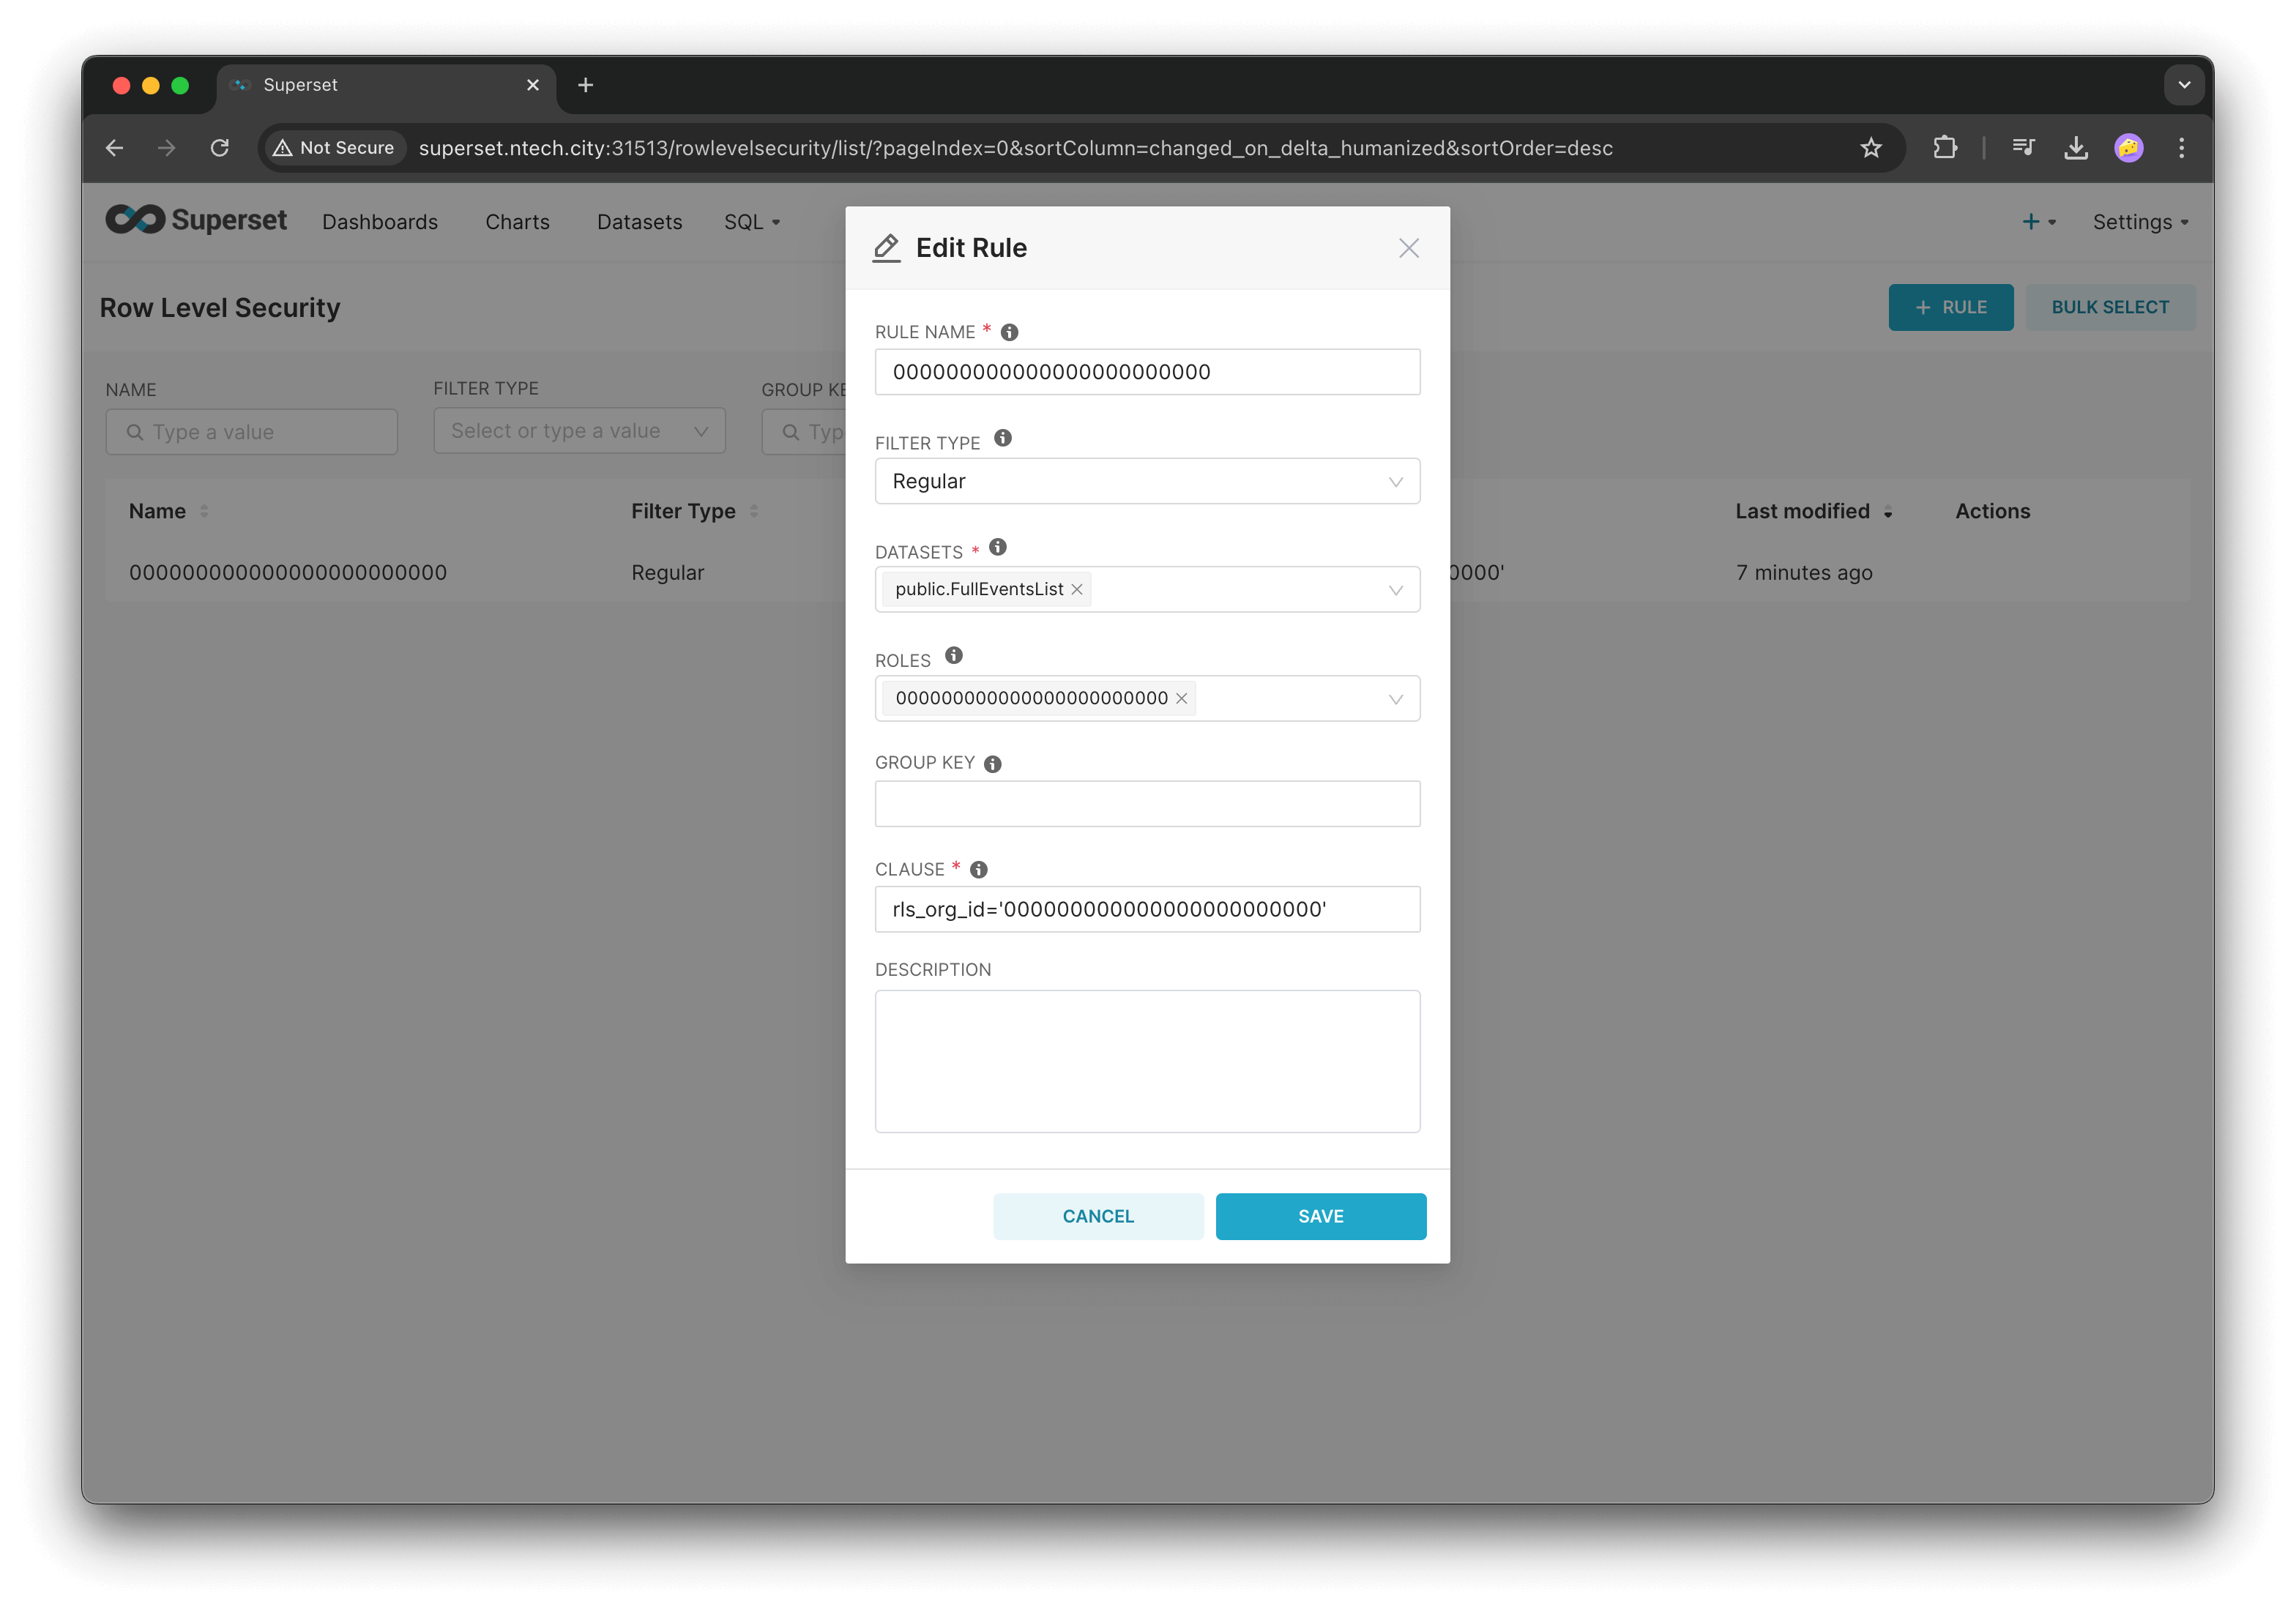Click the Filter Type info icon
This screenshot has height=1612, width=2296.
coord(1002,438)
